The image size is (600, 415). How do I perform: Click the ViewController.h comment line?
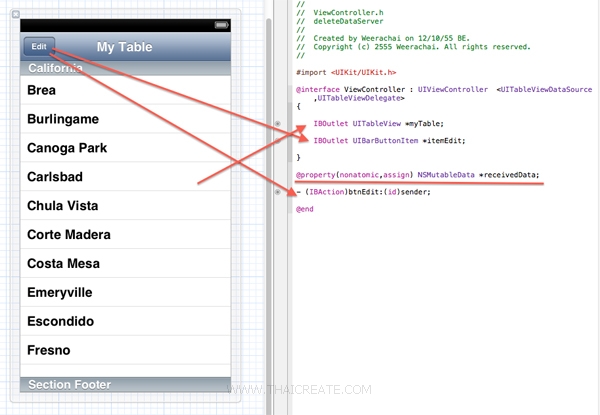[340, 13]
